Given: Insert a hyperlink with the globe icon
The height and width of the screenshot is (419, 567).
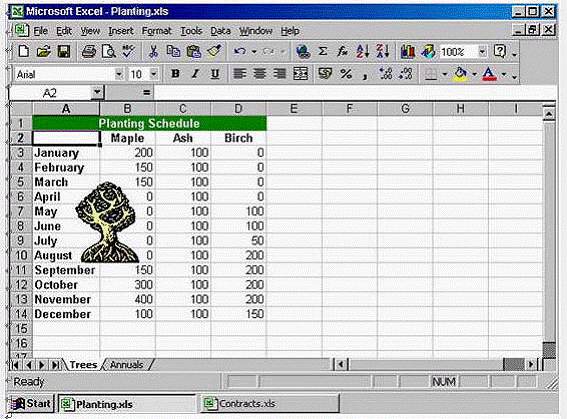Looking at the screenshot, I should click(x=303, y=52).
